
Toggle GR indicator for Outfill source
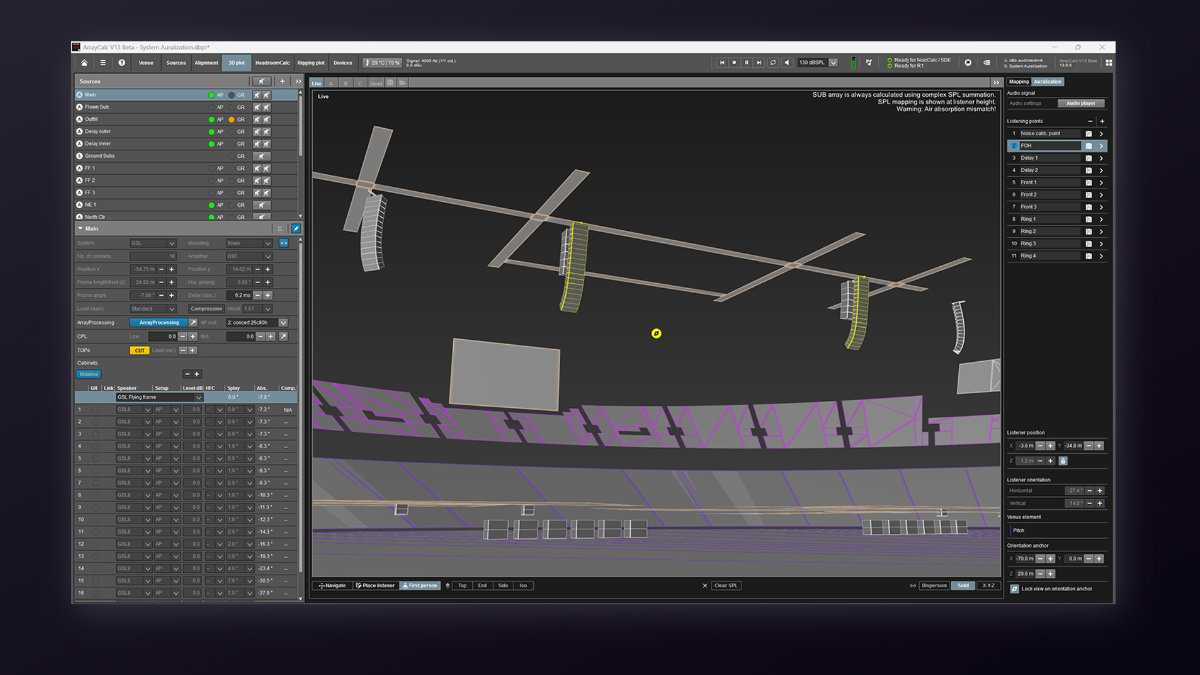point(231,119)
